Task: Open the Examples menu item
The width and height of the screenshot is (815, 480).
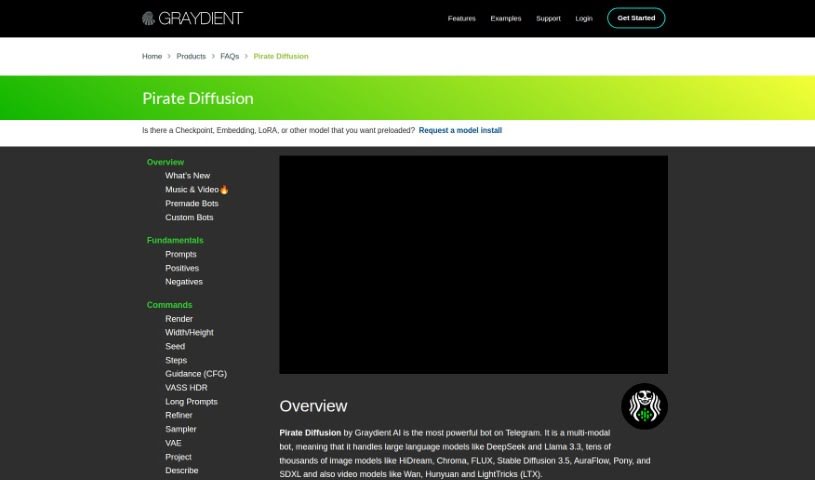Action: coord(506,18)
